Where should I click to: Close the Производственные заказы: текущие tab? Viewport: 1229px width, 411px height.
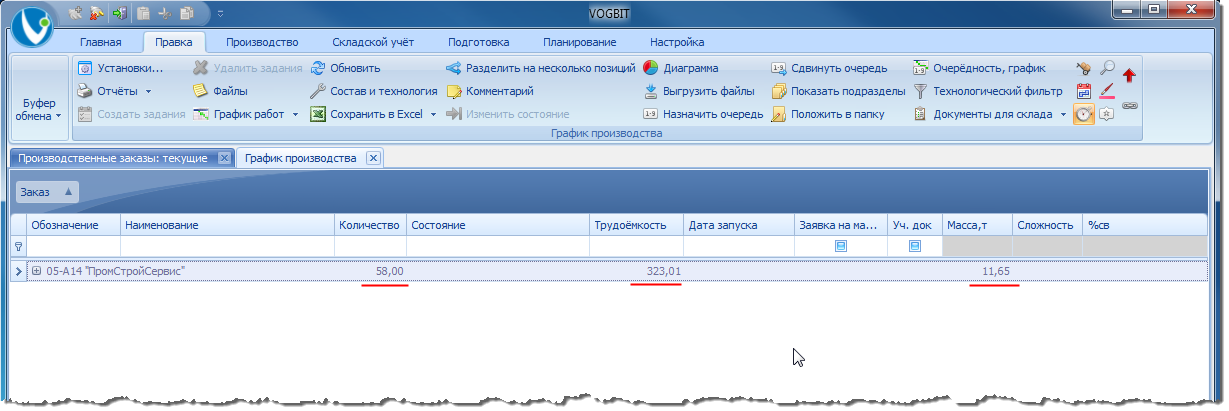click(x=224, y=158)
